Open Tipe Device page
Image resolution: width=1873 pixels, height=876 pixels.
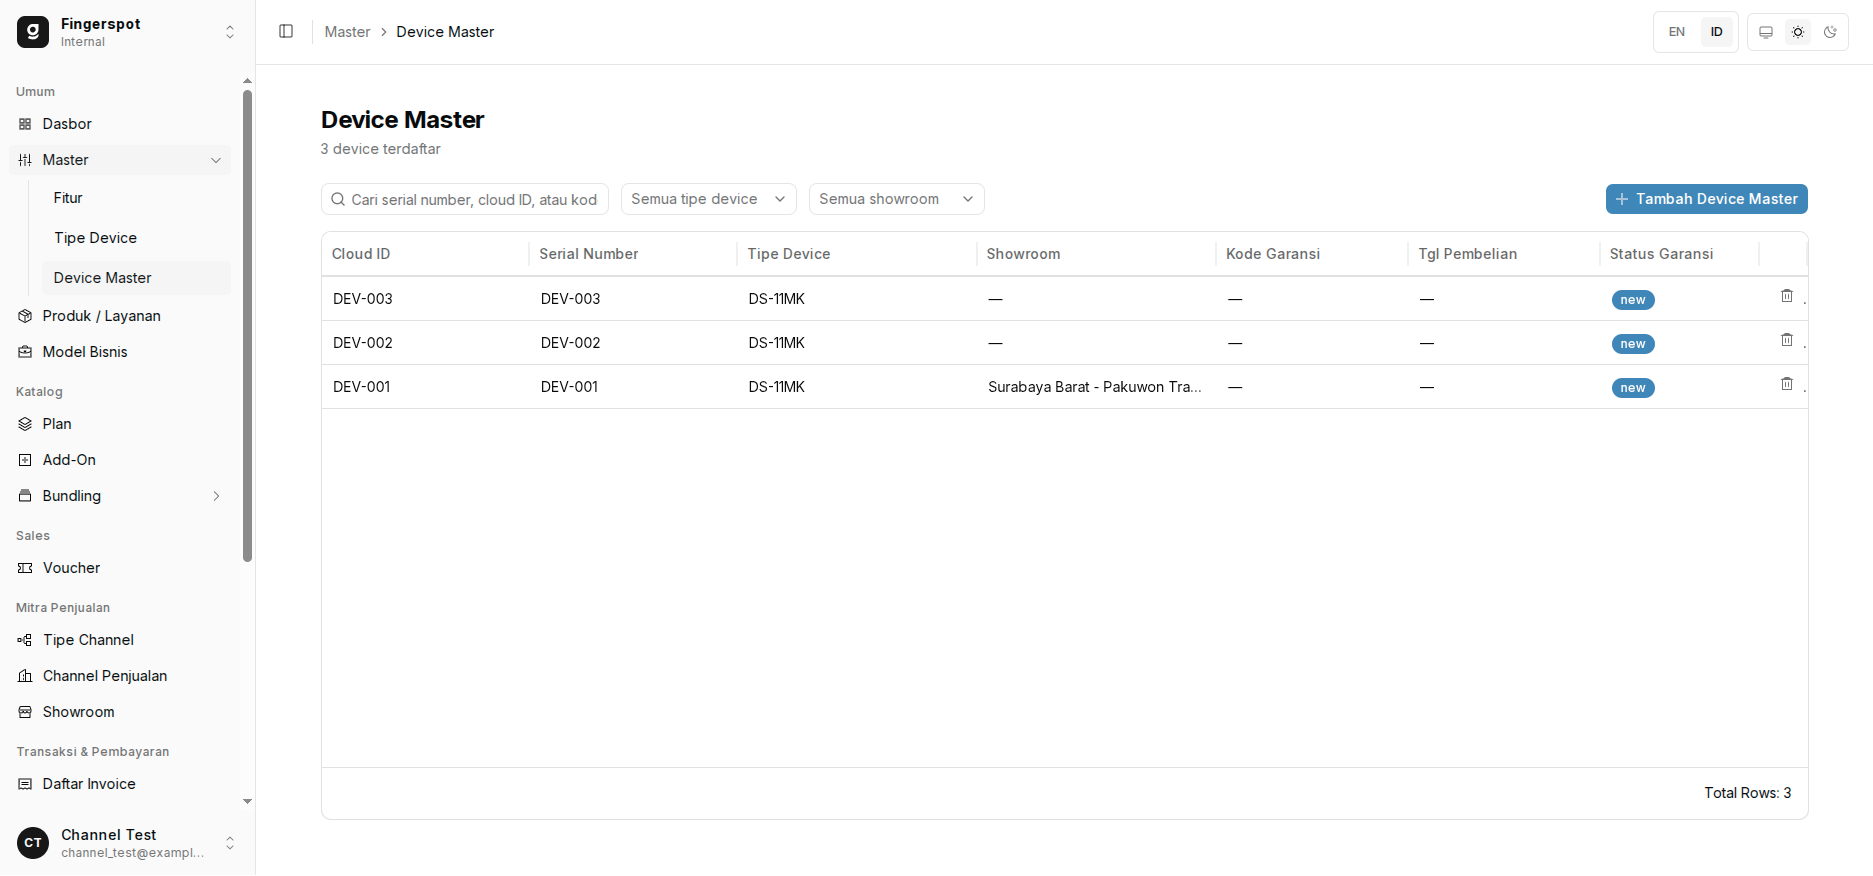(136, 238)
